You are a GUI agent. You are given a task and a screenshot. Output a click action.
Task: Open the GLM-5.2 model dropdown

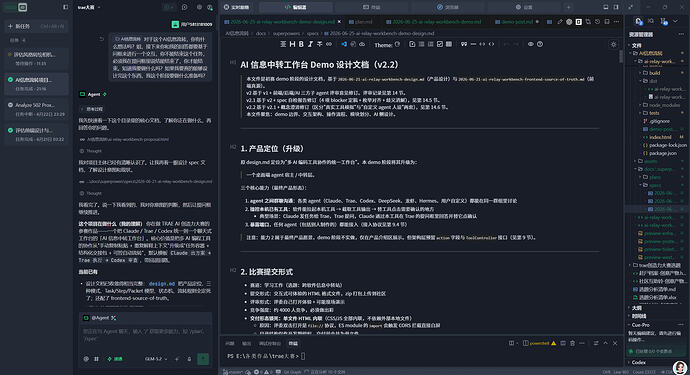156,359
